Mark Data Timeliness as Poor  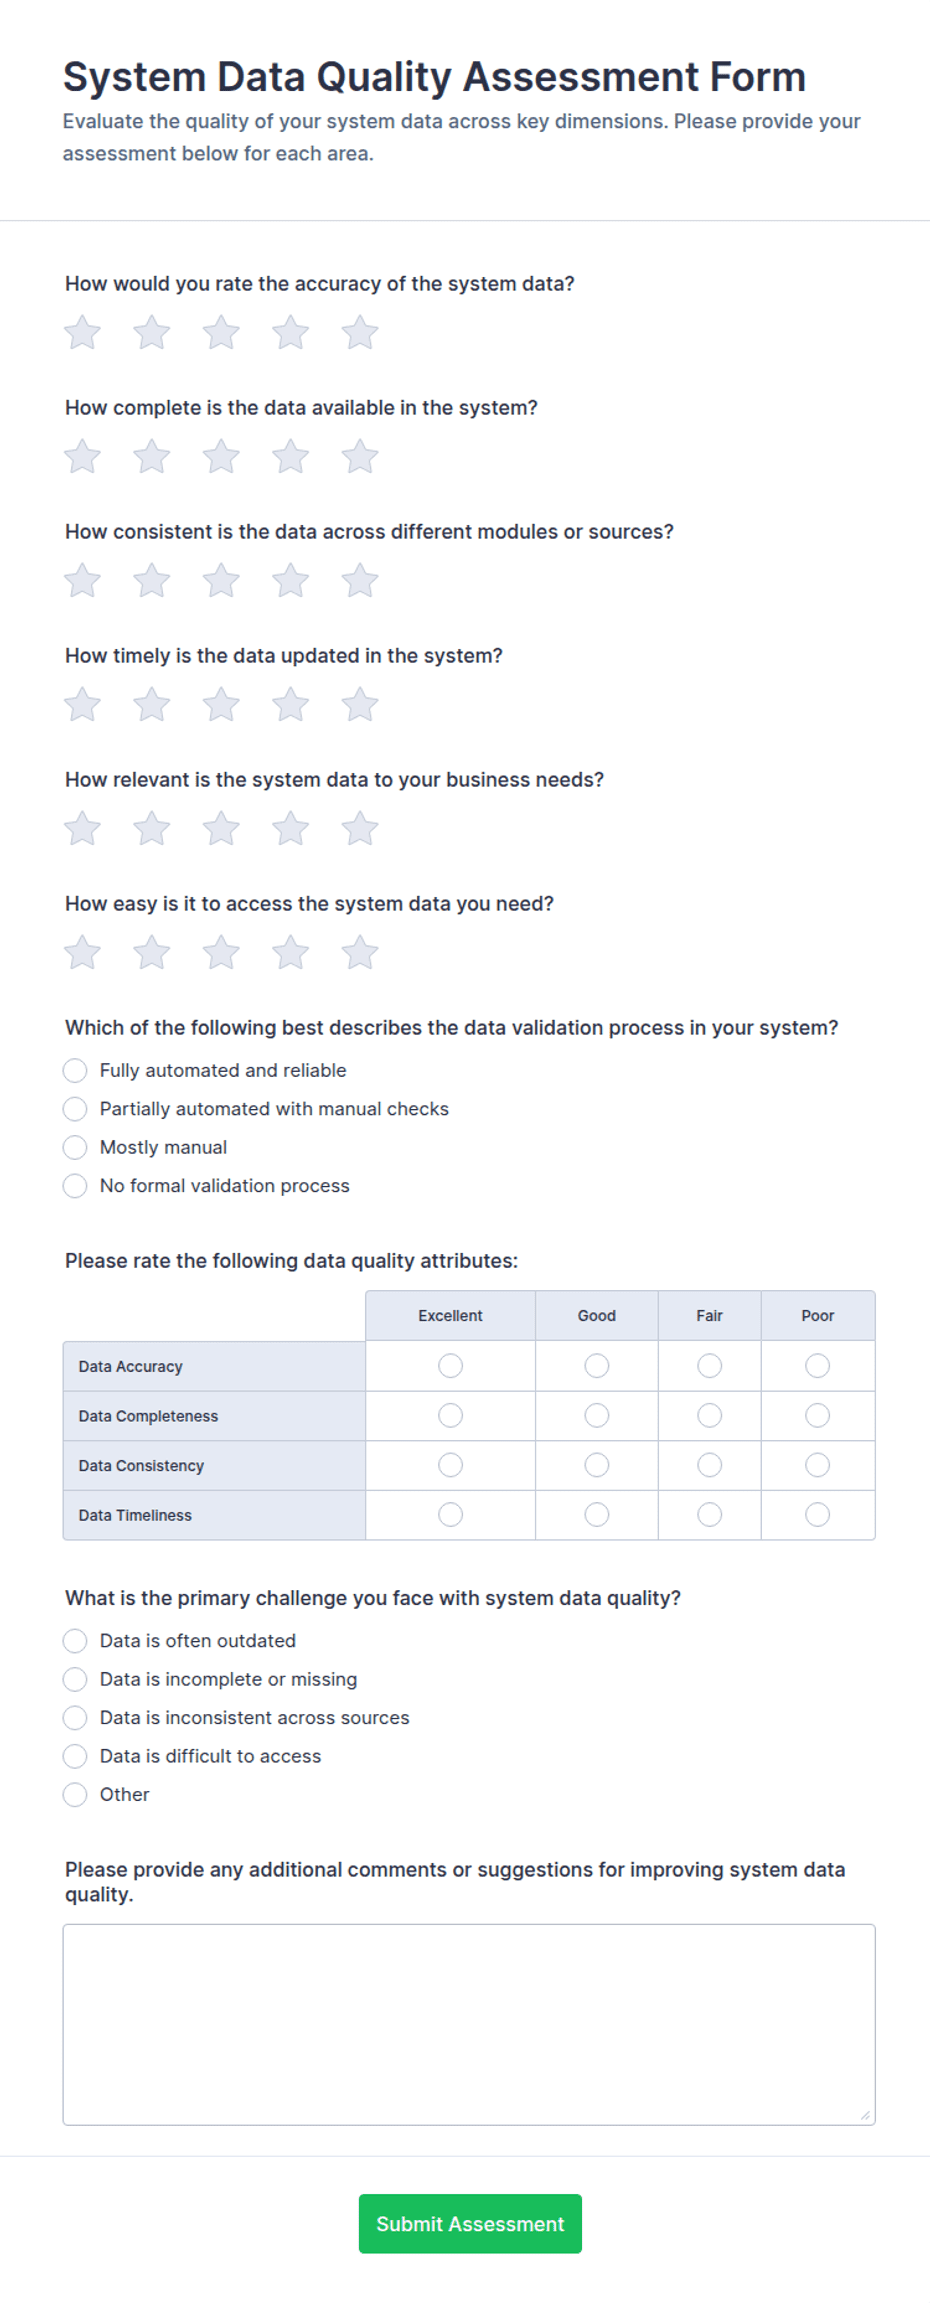click(818, 1515)
